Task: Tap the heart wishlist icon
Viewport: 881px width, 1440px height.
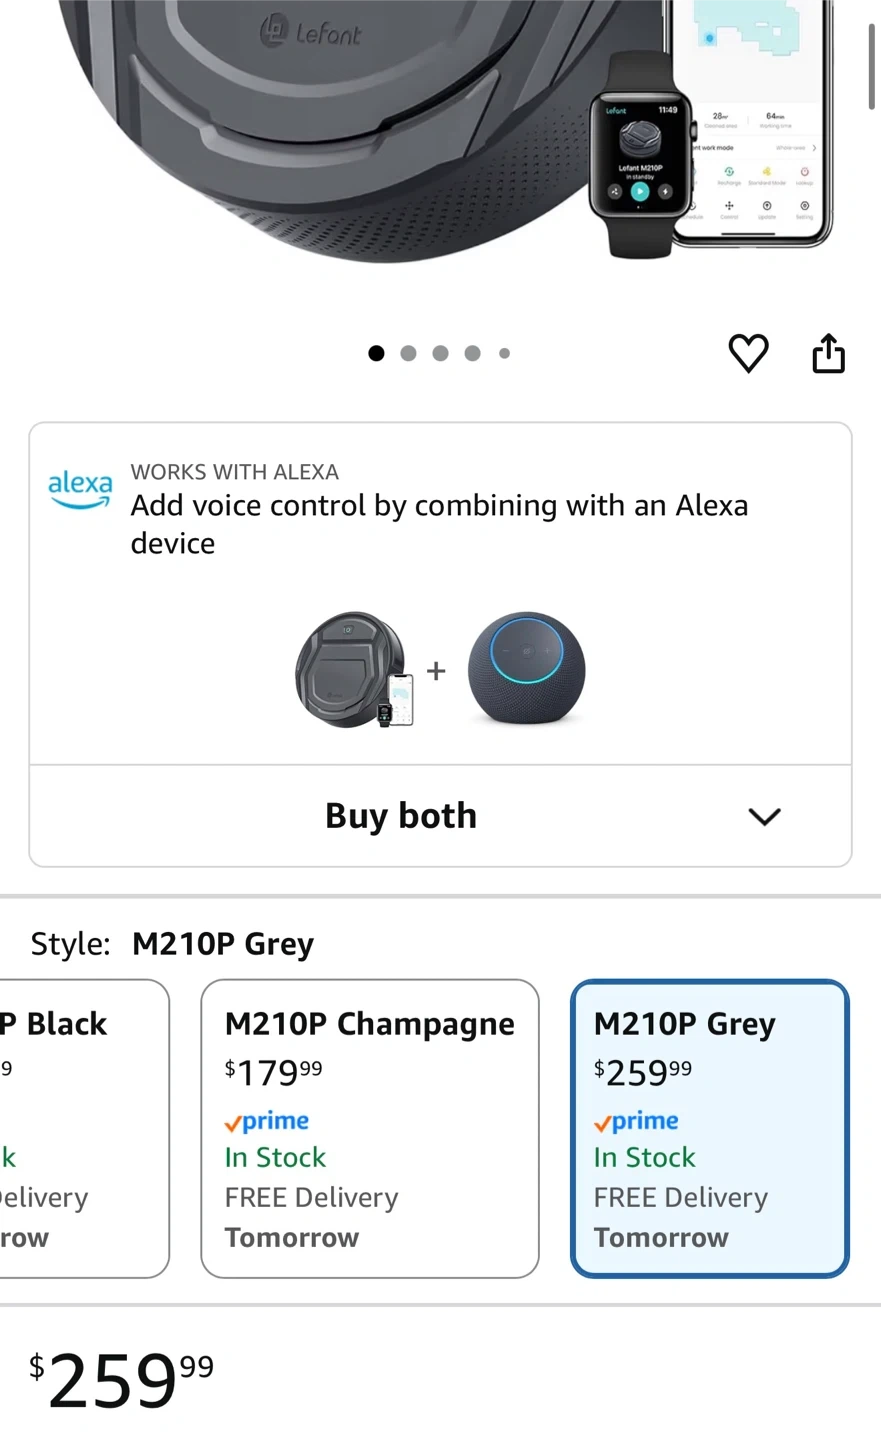Action: coord(748,353)
